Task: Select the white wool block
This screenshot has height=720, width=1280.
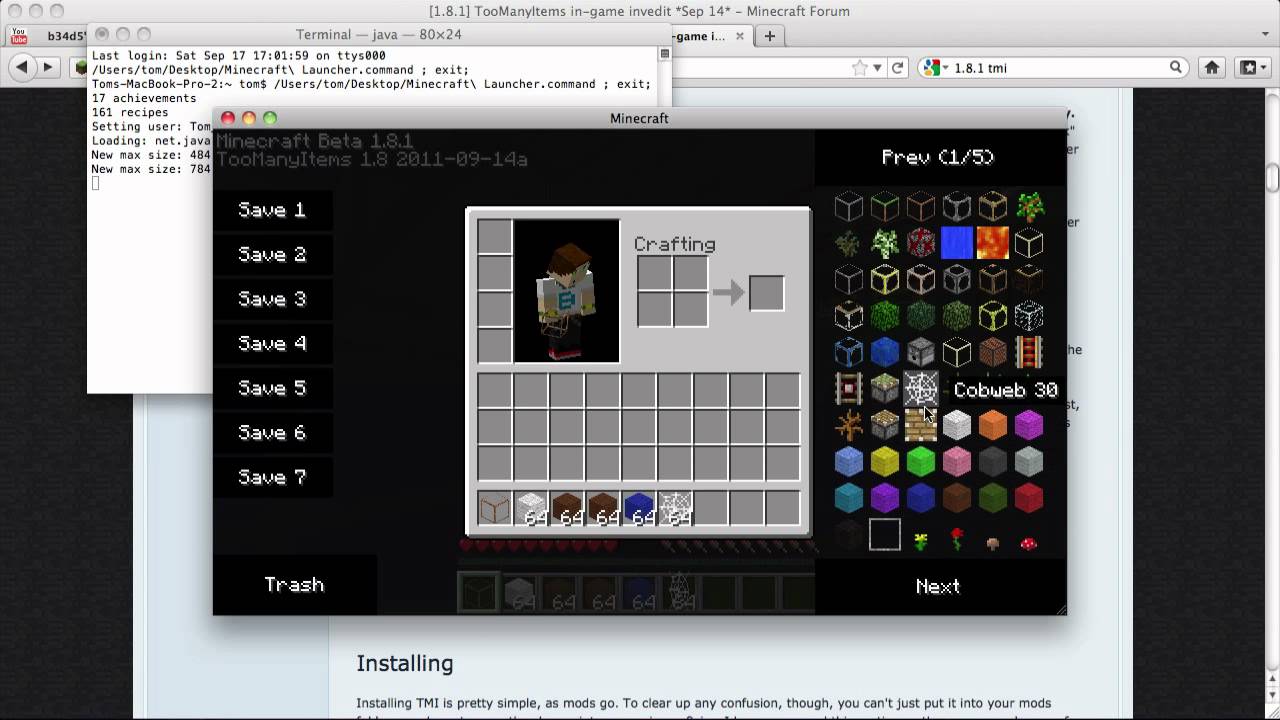Action: (x=957, y=426)
